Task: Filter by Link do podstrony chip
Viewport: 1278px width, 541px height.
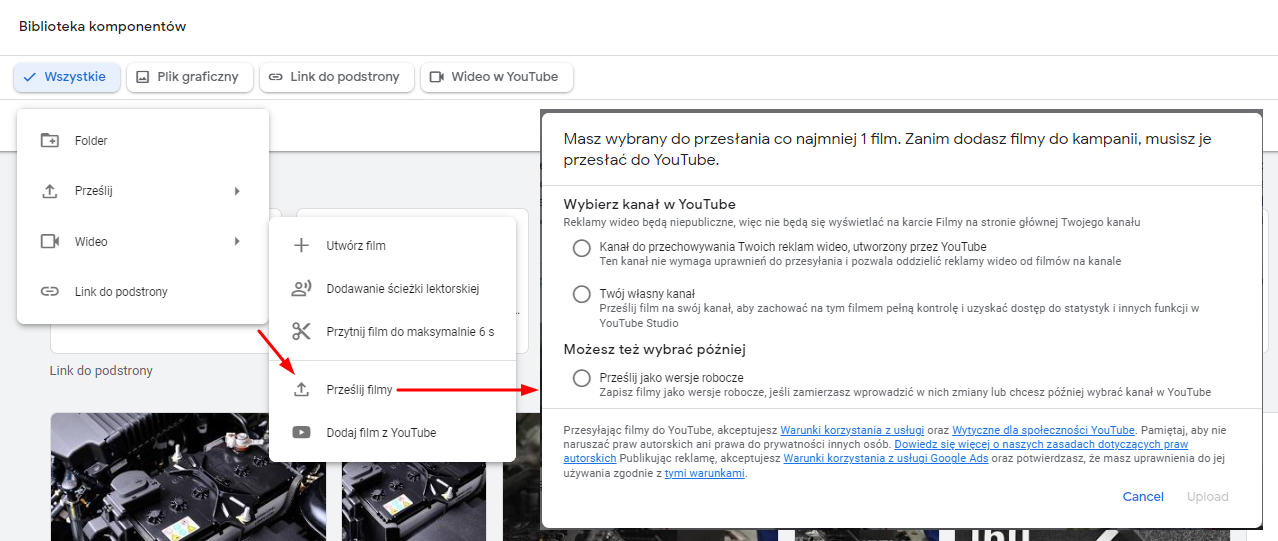Action: (336, 77)
